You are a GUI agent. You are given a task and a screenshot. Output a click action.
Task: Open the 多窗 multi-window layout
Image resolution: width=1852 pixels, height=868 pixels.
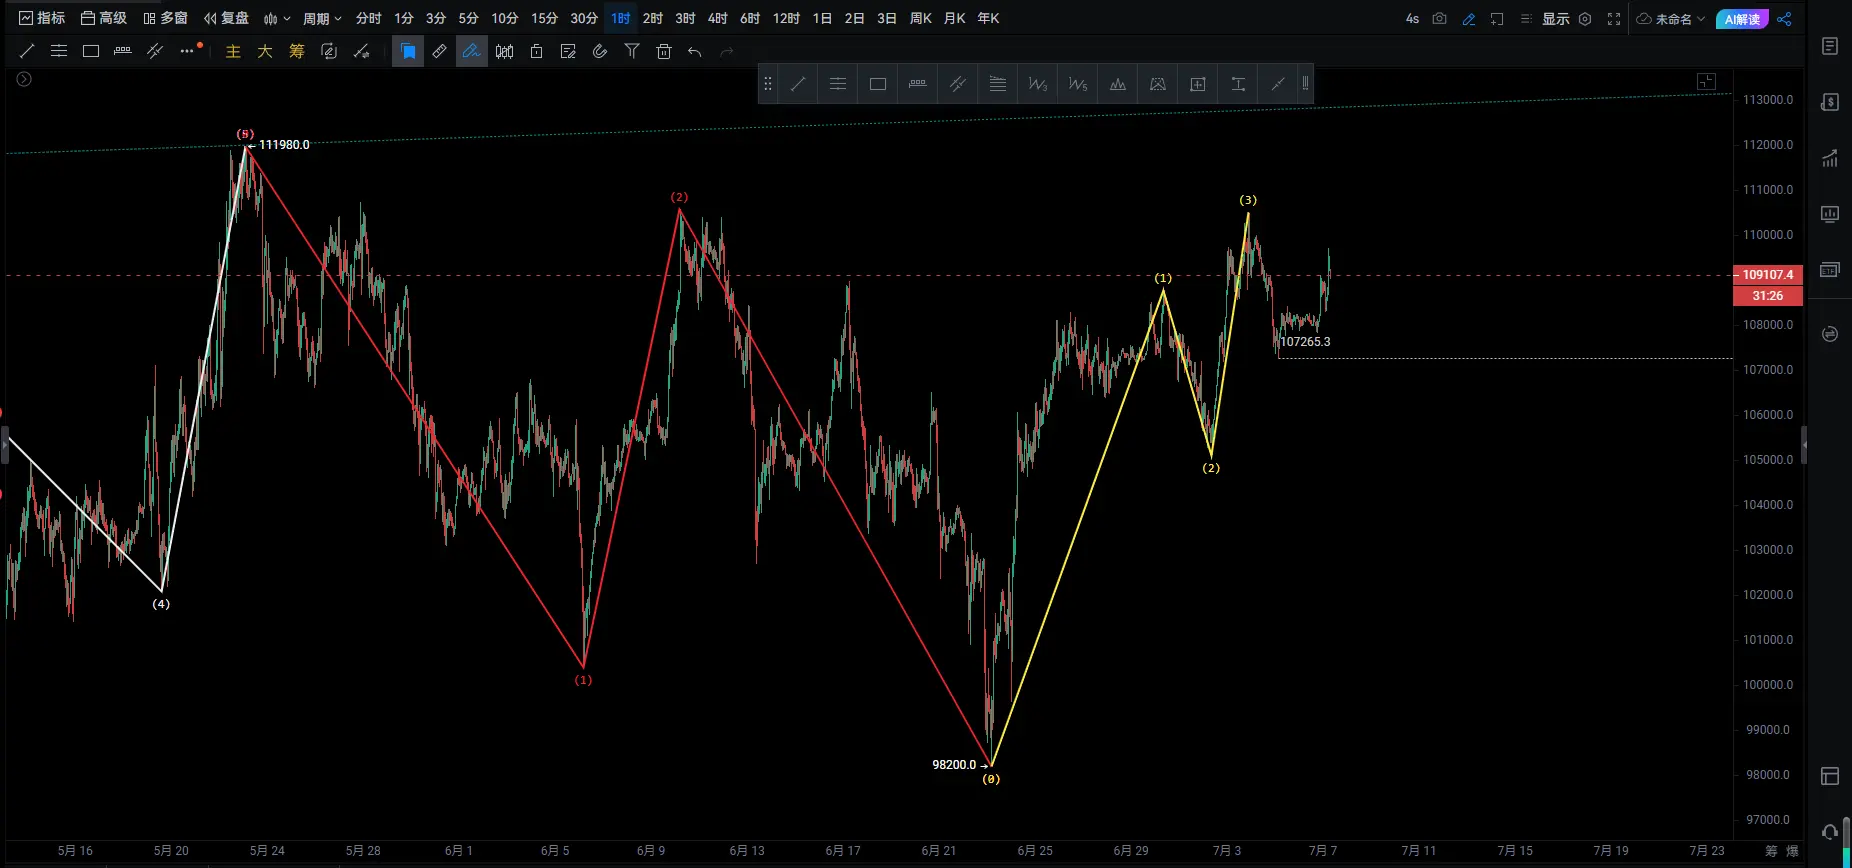(x=165, y=18)
